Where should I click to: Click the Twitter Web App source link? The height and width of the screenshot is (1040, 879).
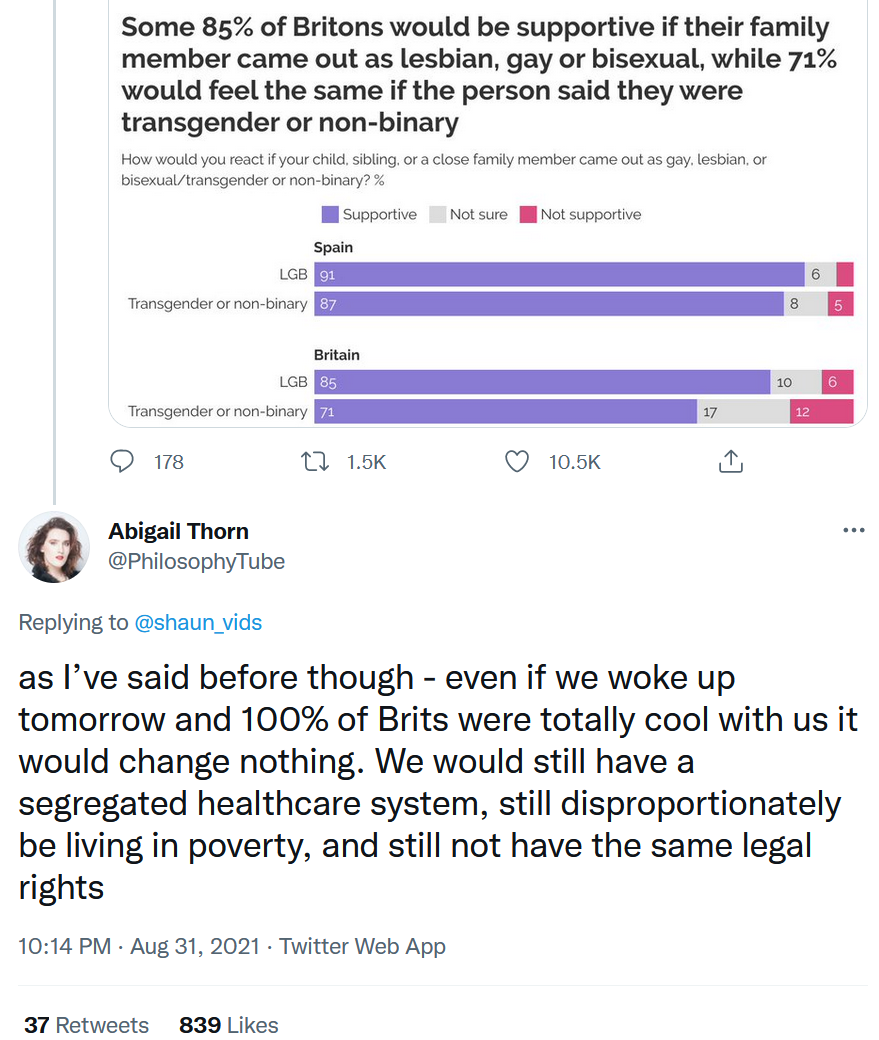(x=362, y=946)
